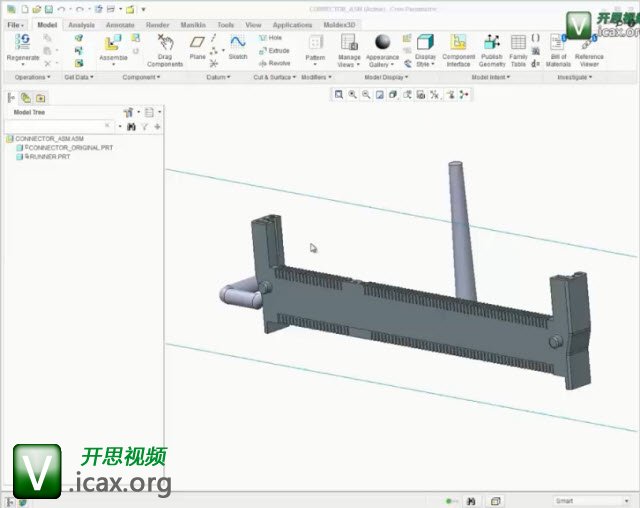Image resolution: width=640 pixels, height=508 pixels.
Task: Click the Assemble component icon
Action: tap(113, 42)
